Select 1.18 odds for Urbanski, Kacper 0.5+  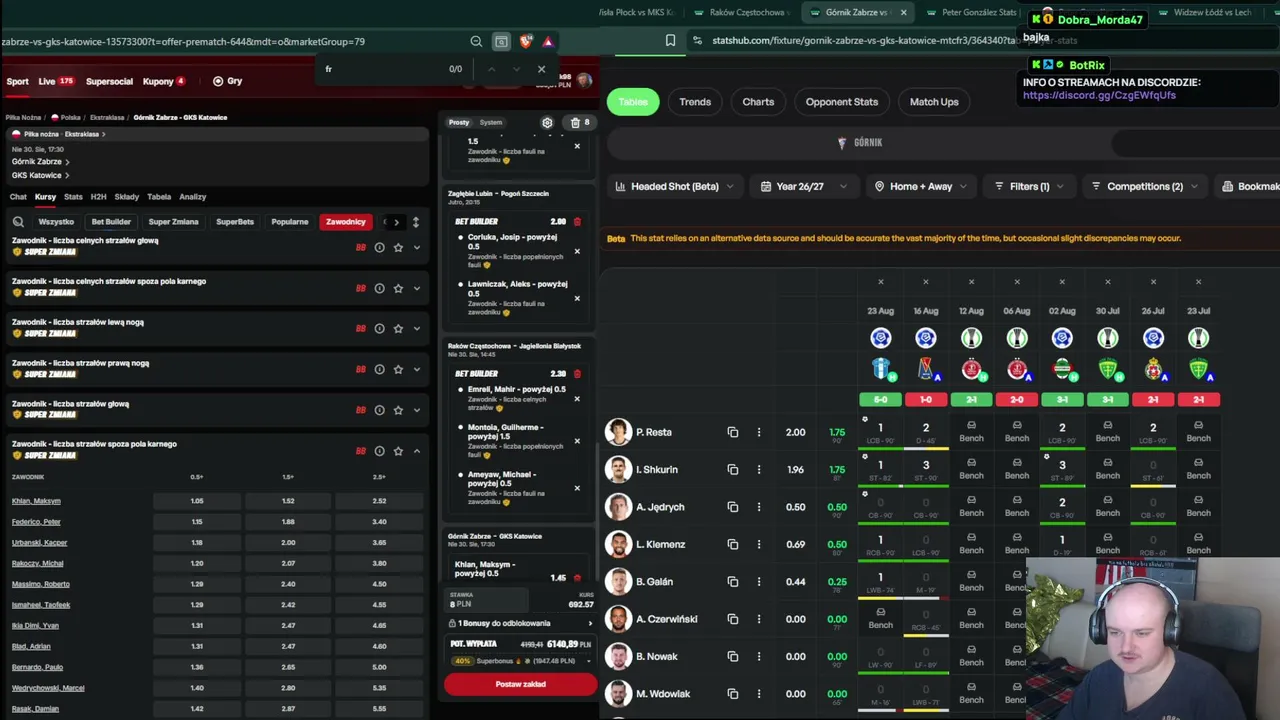click(x=197, y=543)
